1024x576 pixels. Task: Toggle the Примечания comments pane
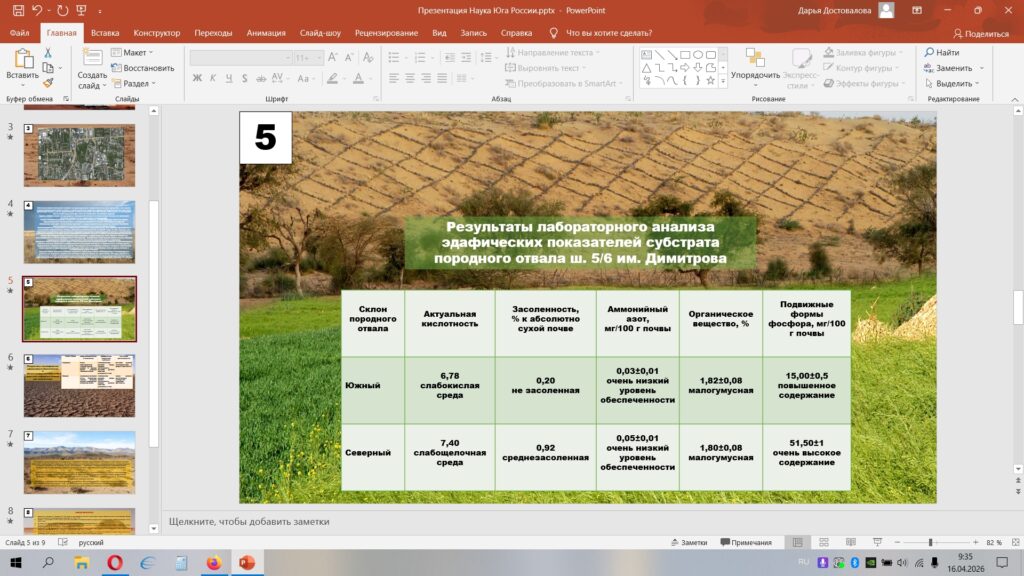pos(745,542)
